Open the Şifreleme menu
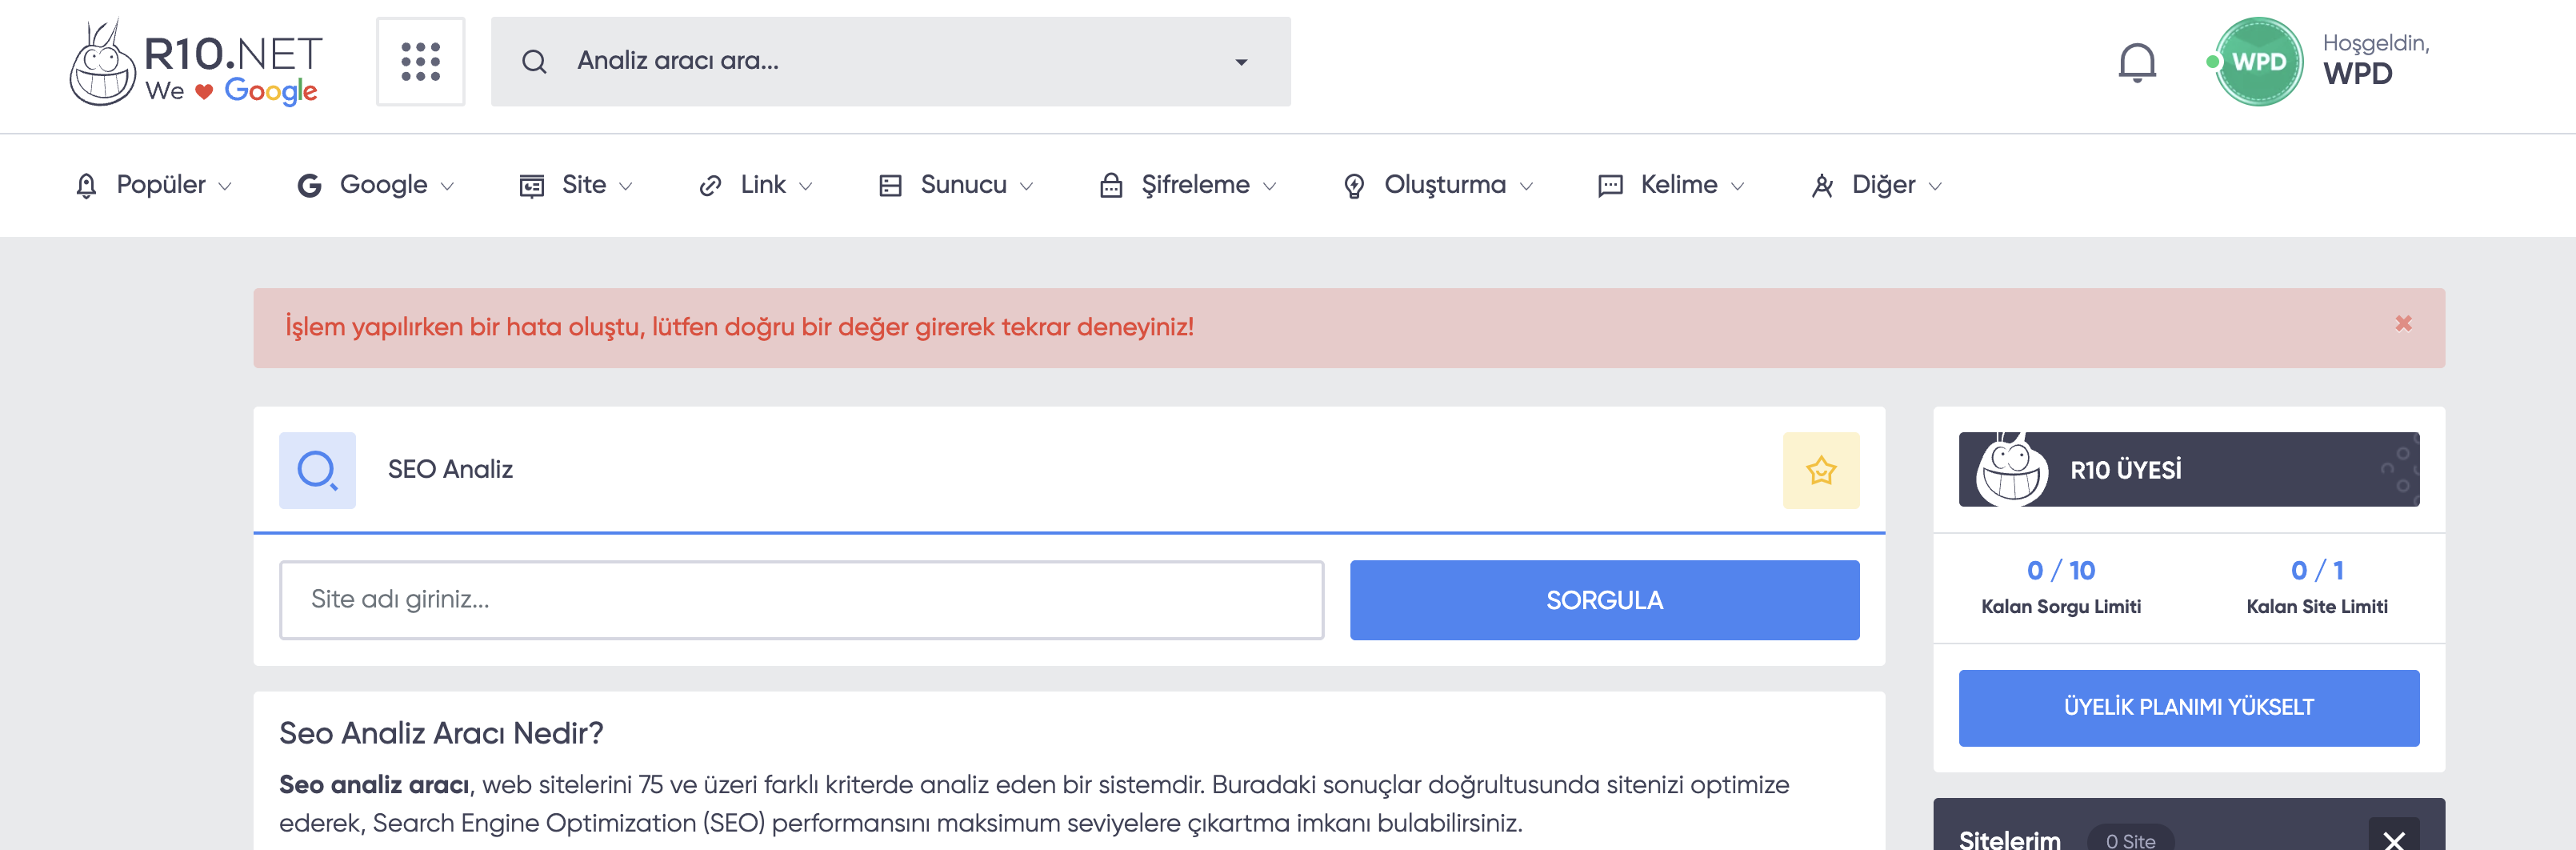The height and width of the screenshot is (850, 2576). pyautogui.click(x=1188, y=185)
